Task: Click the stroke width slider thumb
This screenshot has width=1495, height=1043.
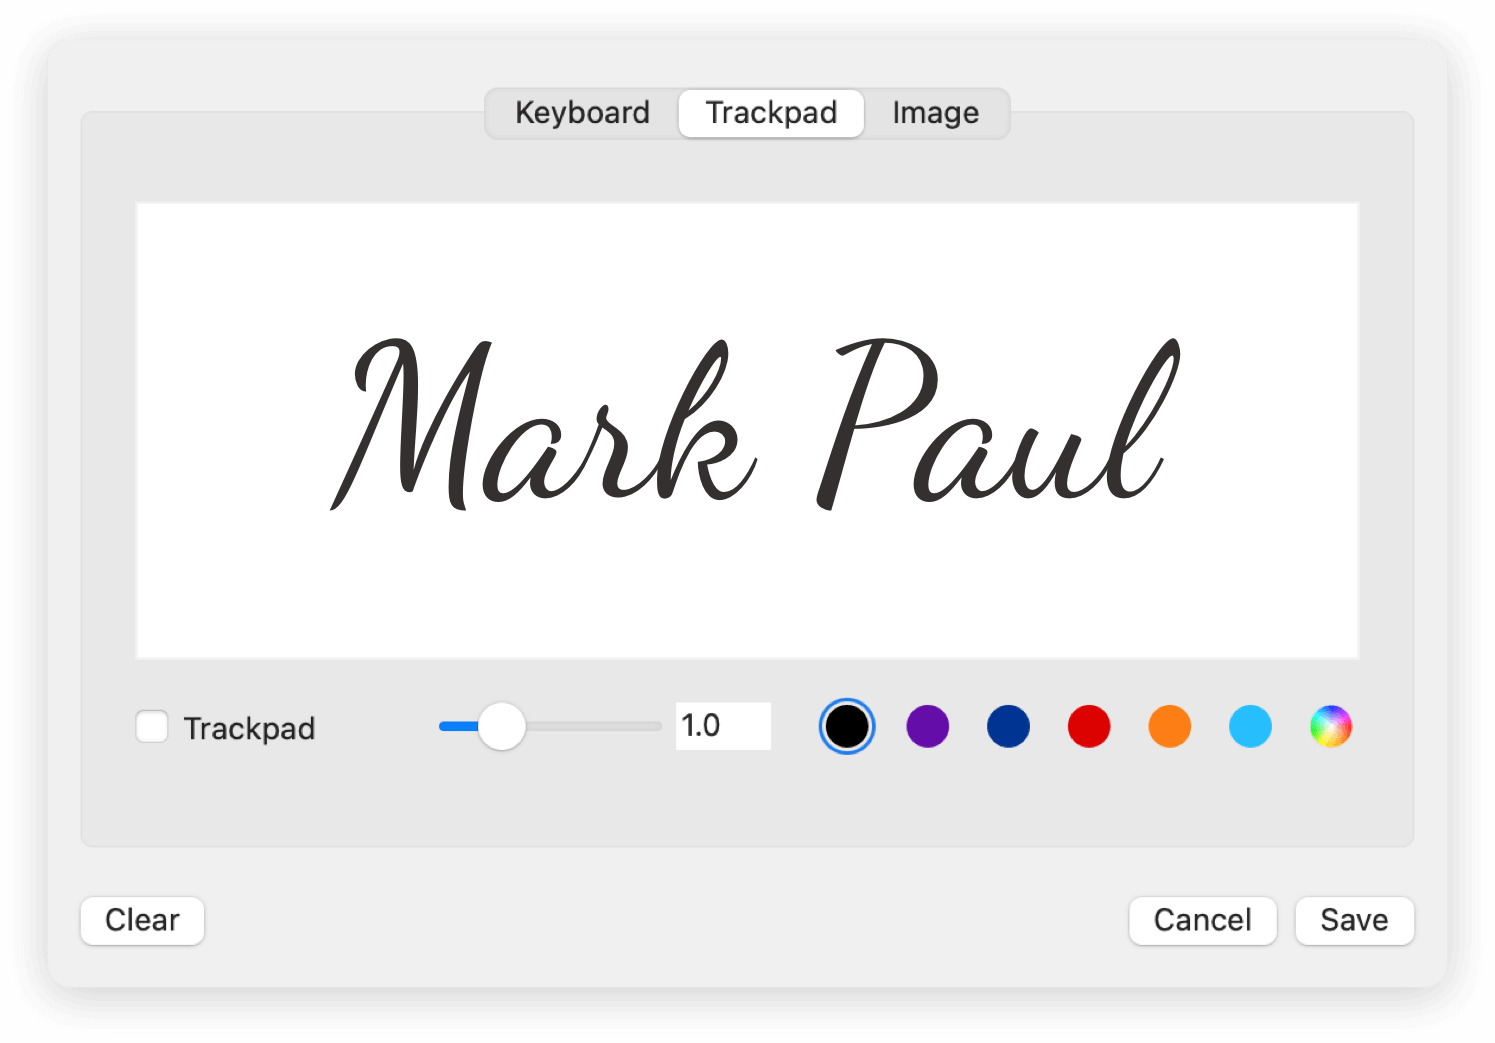Action: [501, 726]
